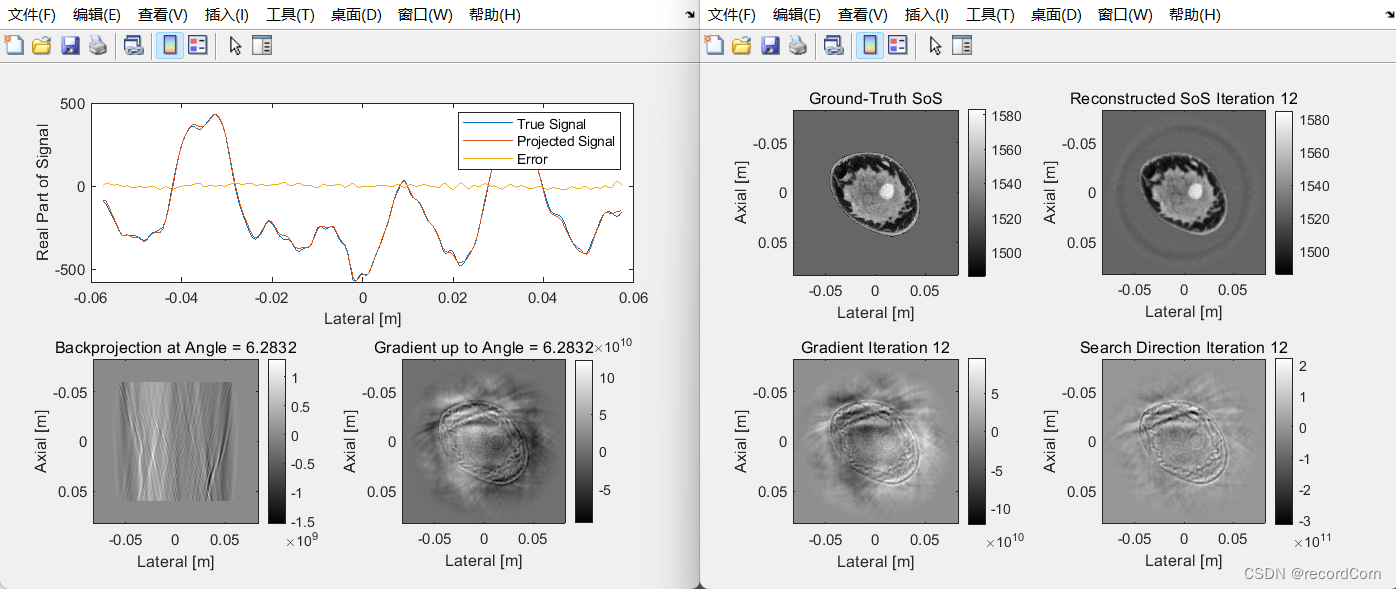Select the Search Direction Iteration 12 image

[x=1184, y=441]
